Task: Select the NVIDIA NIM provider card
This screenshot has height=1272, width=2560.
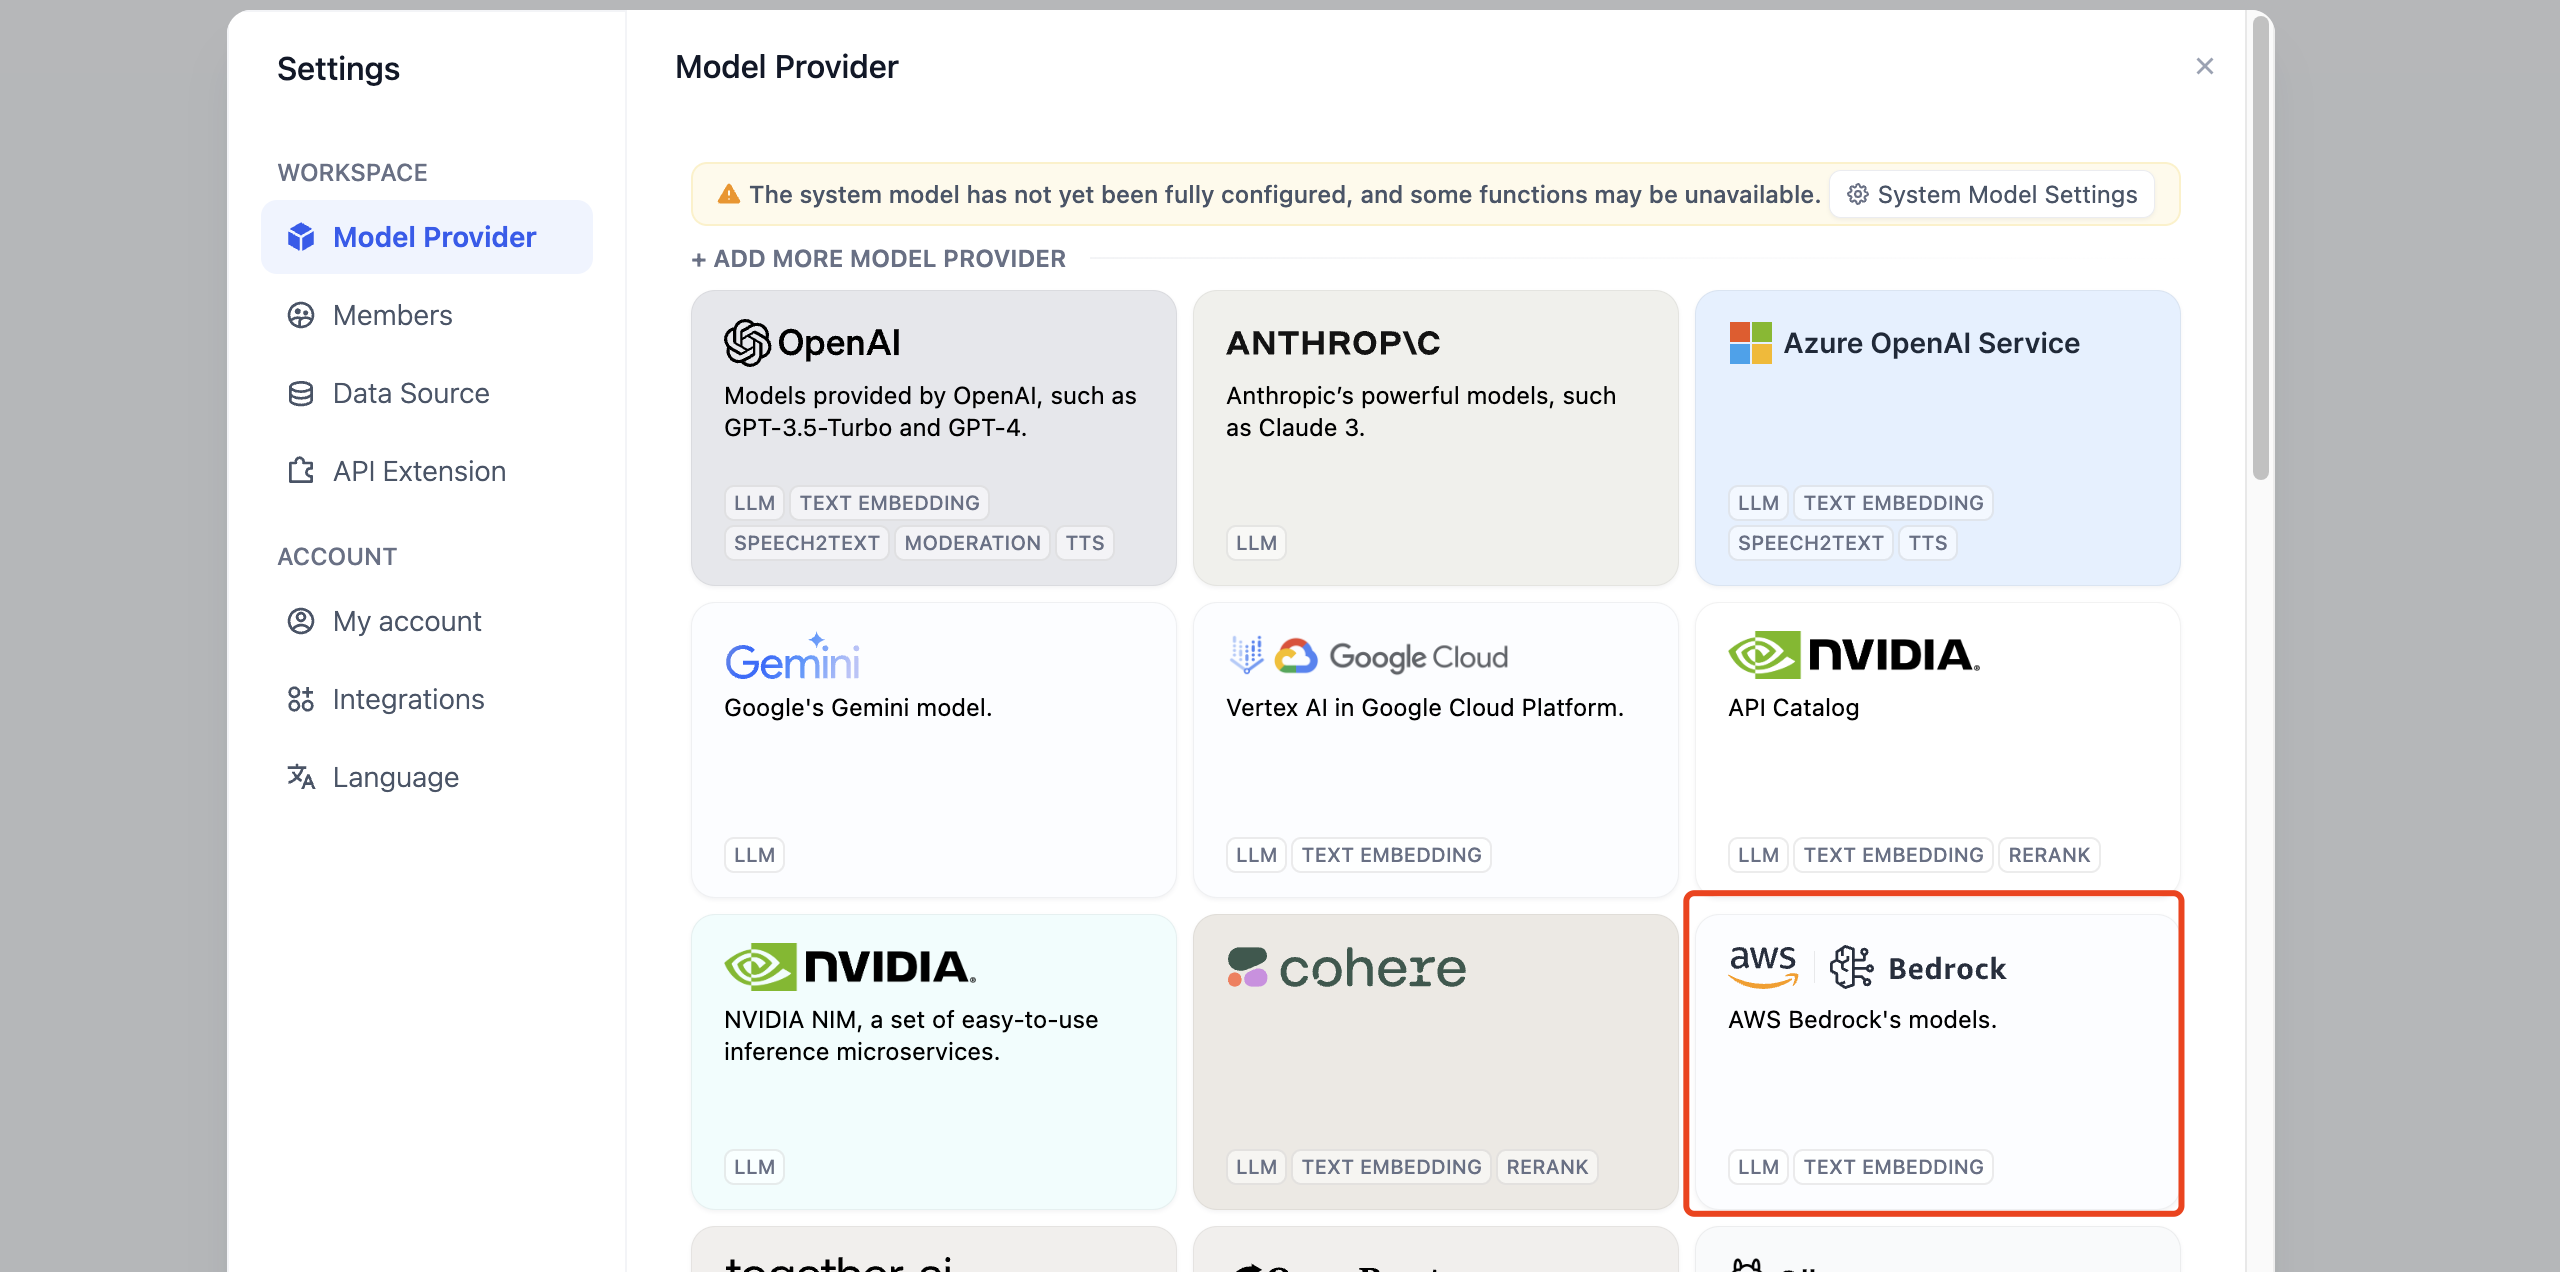Action: click(933, 1062)
